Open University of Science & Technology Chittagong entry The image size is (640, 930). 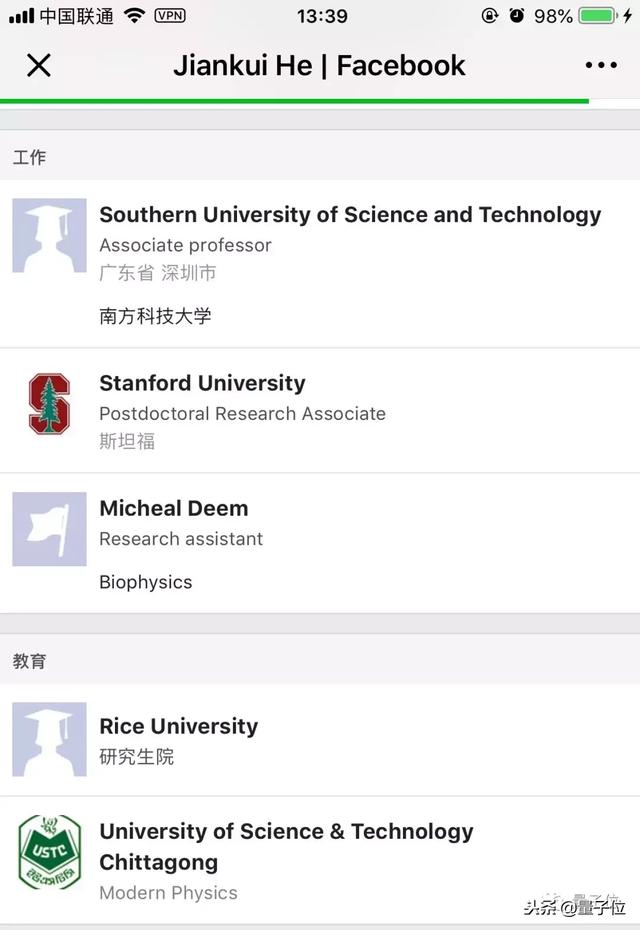click(x=286, y=846)
